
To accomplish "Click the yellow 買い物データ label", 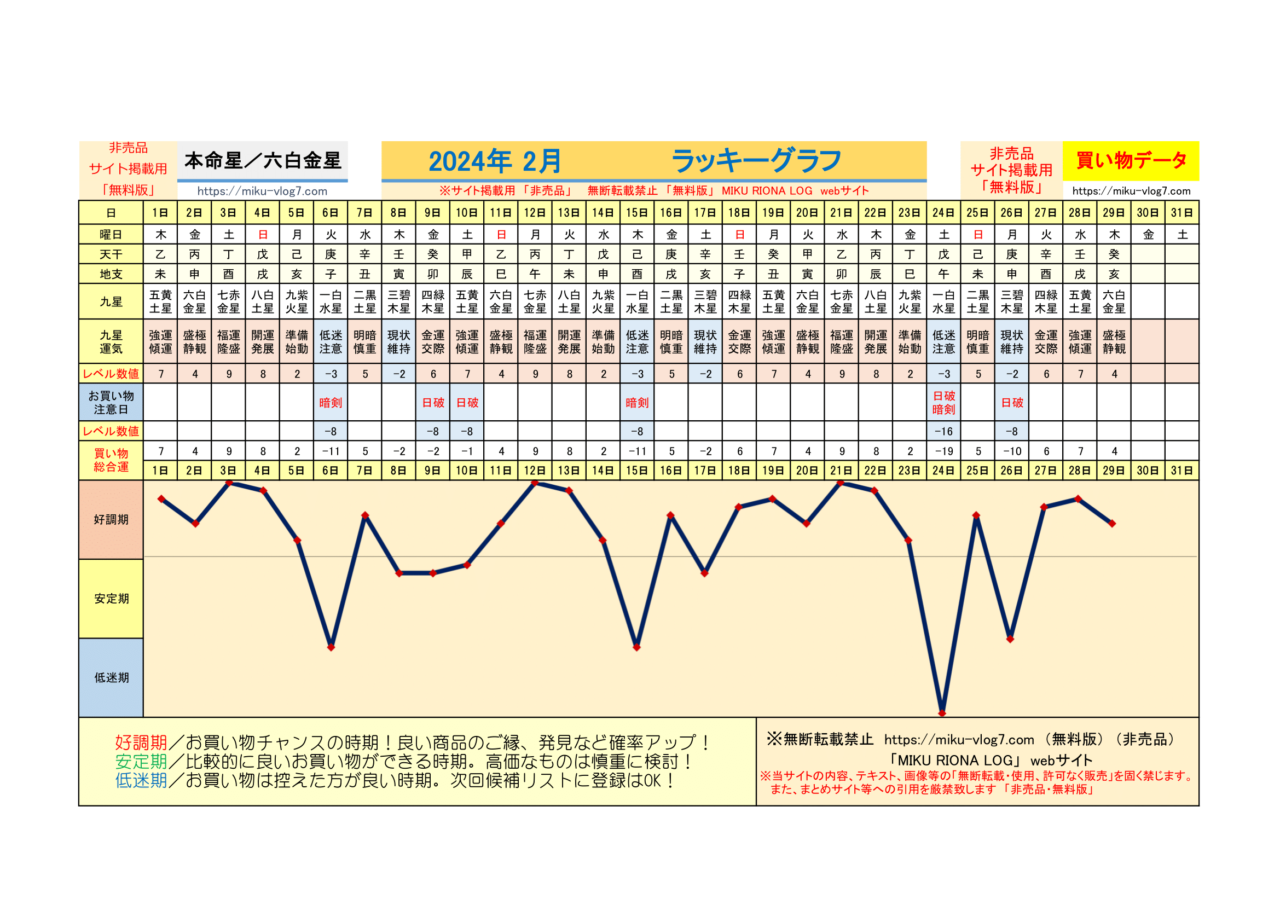I will pos(1131,160).
